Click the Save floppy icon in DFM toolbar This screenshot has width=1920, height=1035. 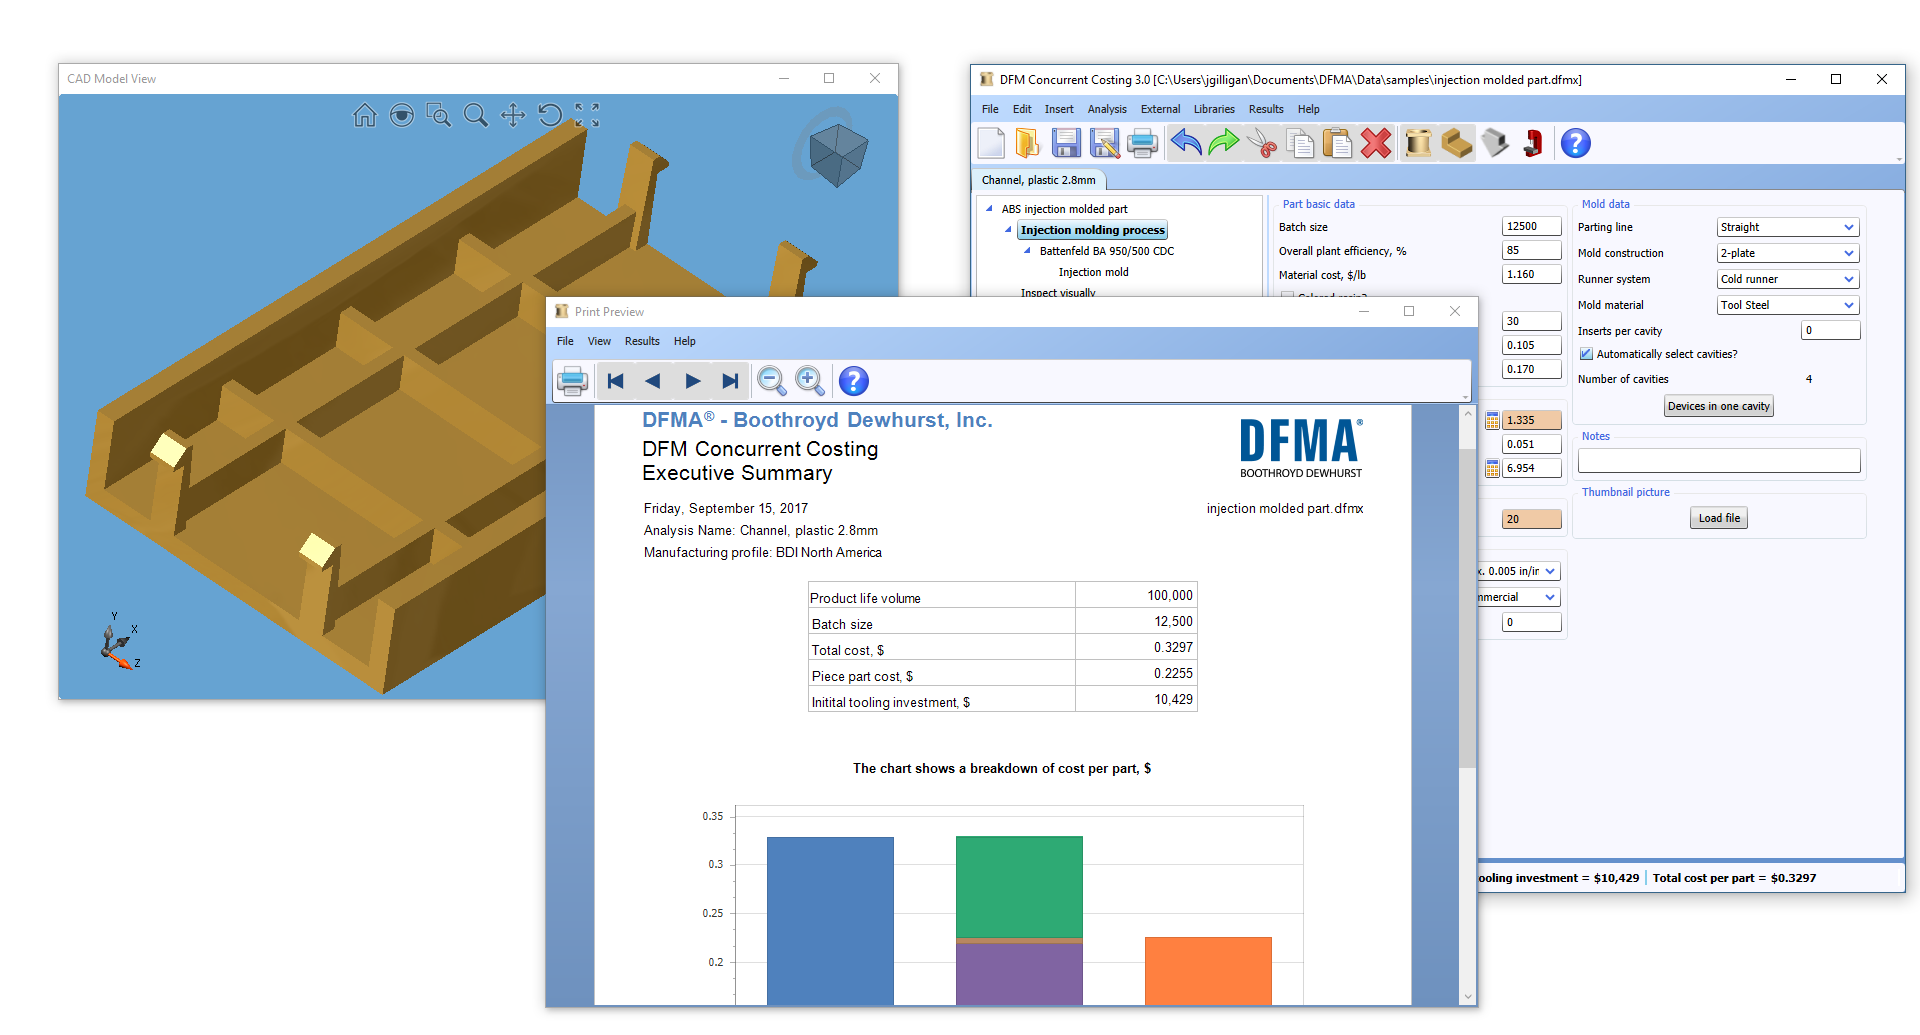[1066, 144]
